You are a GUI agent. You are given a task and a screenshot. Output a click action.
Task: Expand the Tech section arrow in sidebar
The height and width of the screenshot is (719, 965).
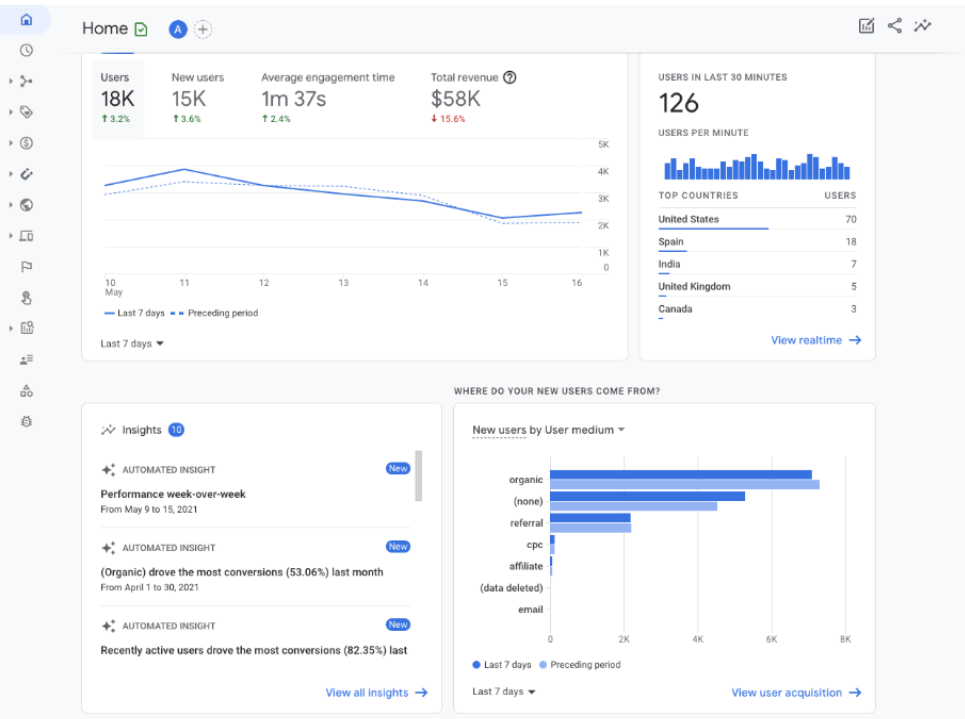point(10,236)
